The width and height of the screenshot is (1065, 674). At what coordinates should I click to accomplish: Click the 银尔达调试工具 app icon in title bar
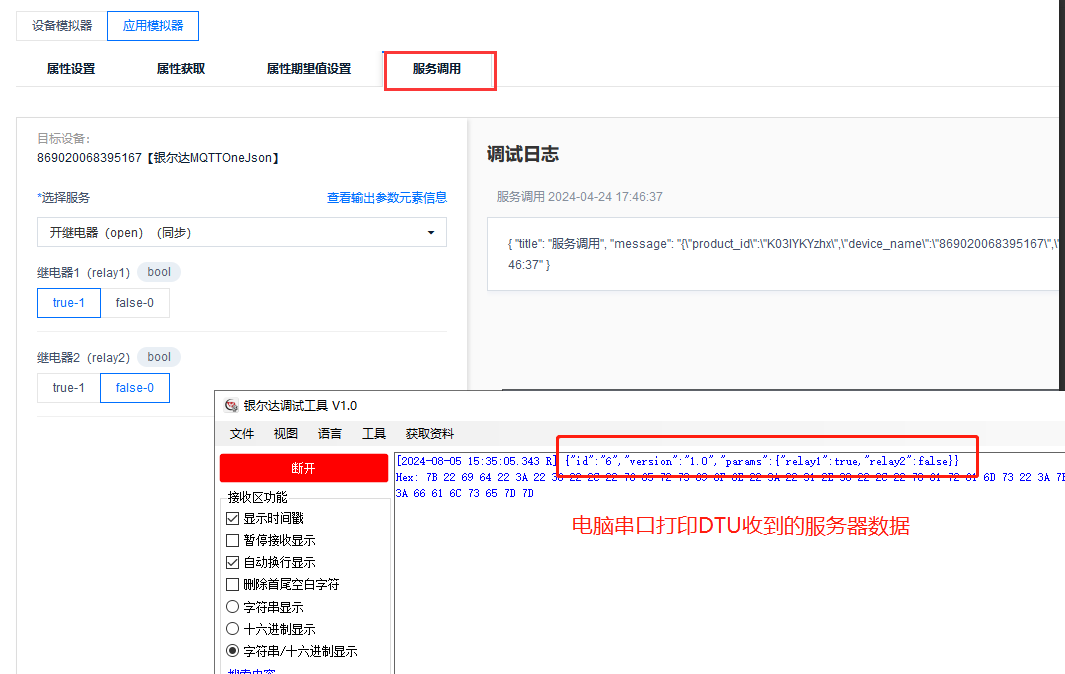[231, 406]
